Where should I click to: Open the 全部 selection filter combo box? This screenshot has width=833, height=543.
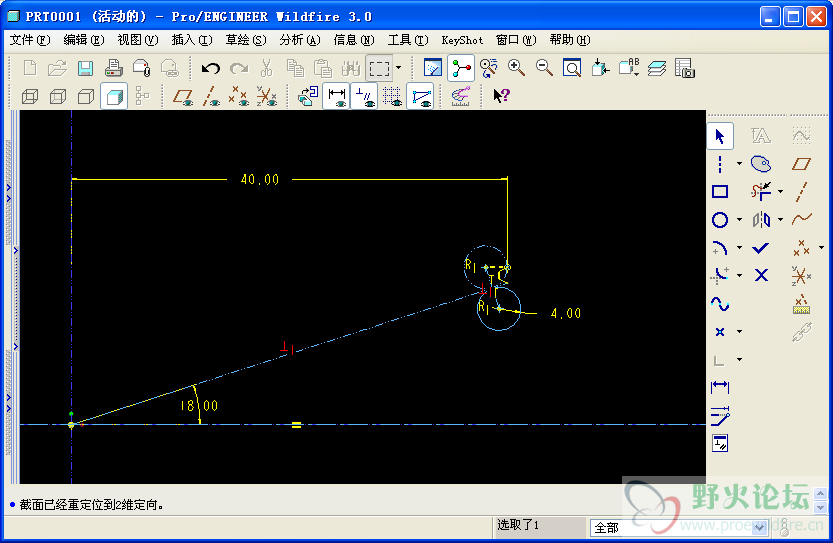tap(679, 528)
